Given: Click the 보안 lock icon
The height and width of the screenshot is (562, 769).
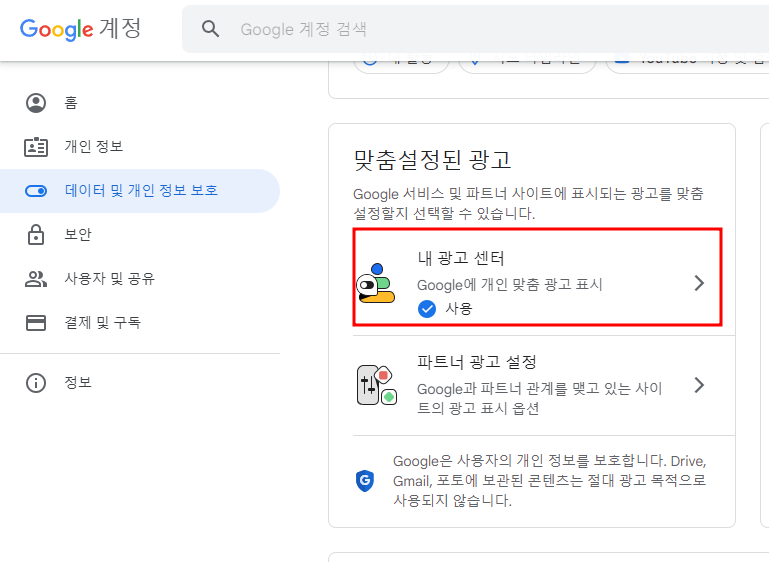Looking at the screenshot, I should (x=36, y=234).
